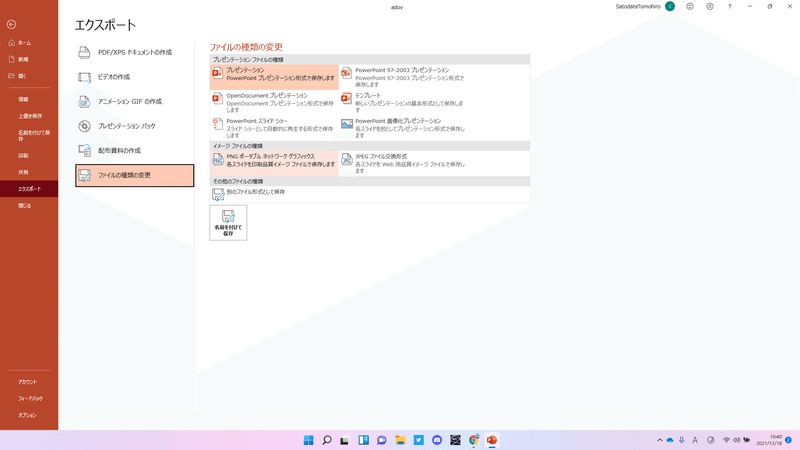800x450 pixels.
Task: Send positive feedback with the smiley icon
Action: click(x=690, y=7)
